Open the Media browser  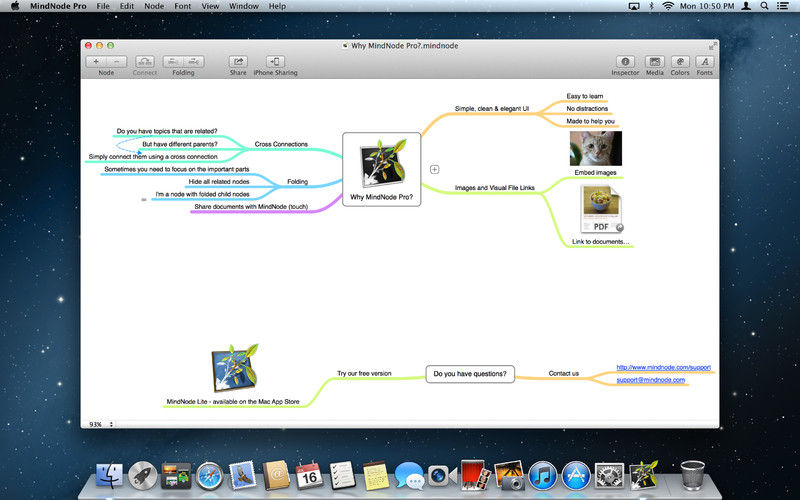coord(654,62)
